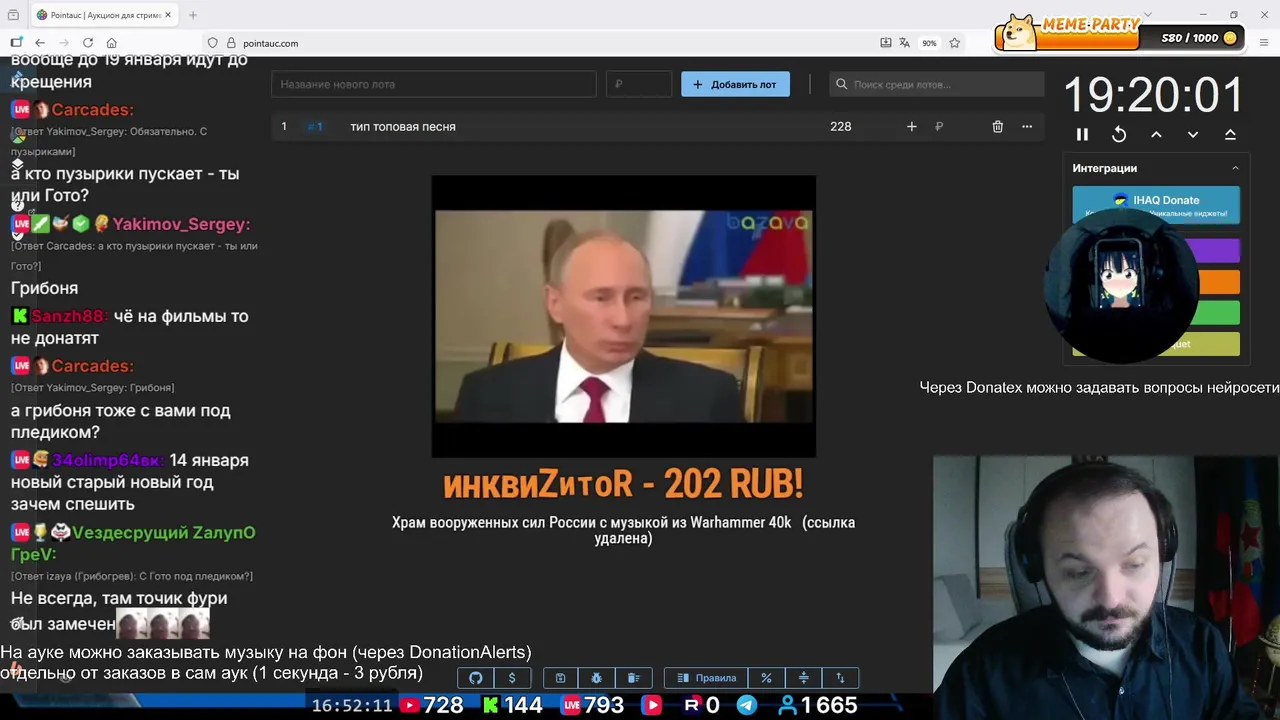
Task: Focus the Поиск среди лотов search box
Action: click(936, 84)
